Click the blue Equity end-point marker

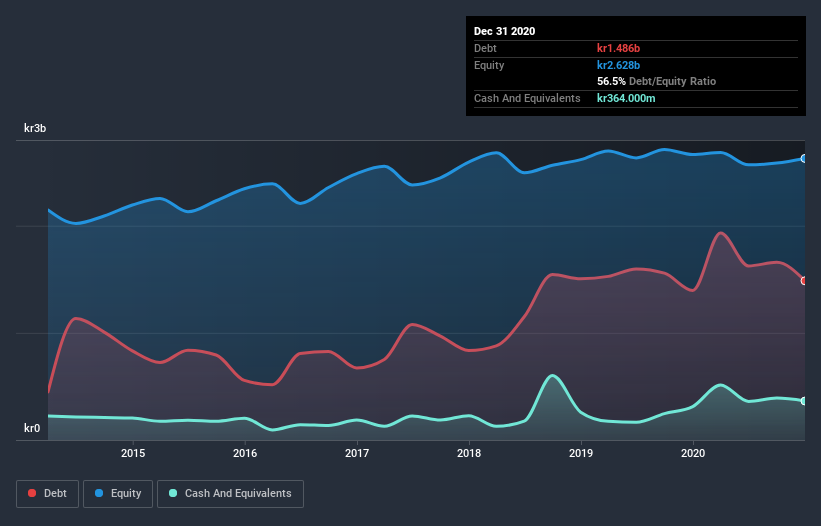(x=804, y=159)
